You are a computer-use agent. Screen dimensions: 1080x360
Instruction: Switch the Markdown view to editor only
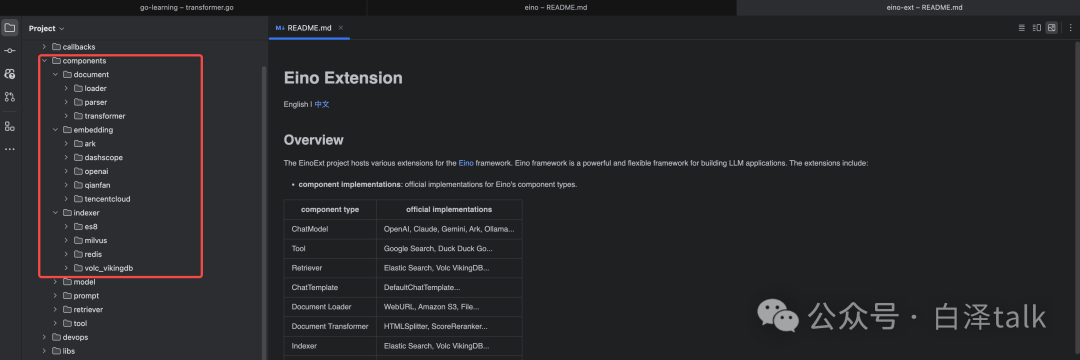click(x=1021, y=28)
